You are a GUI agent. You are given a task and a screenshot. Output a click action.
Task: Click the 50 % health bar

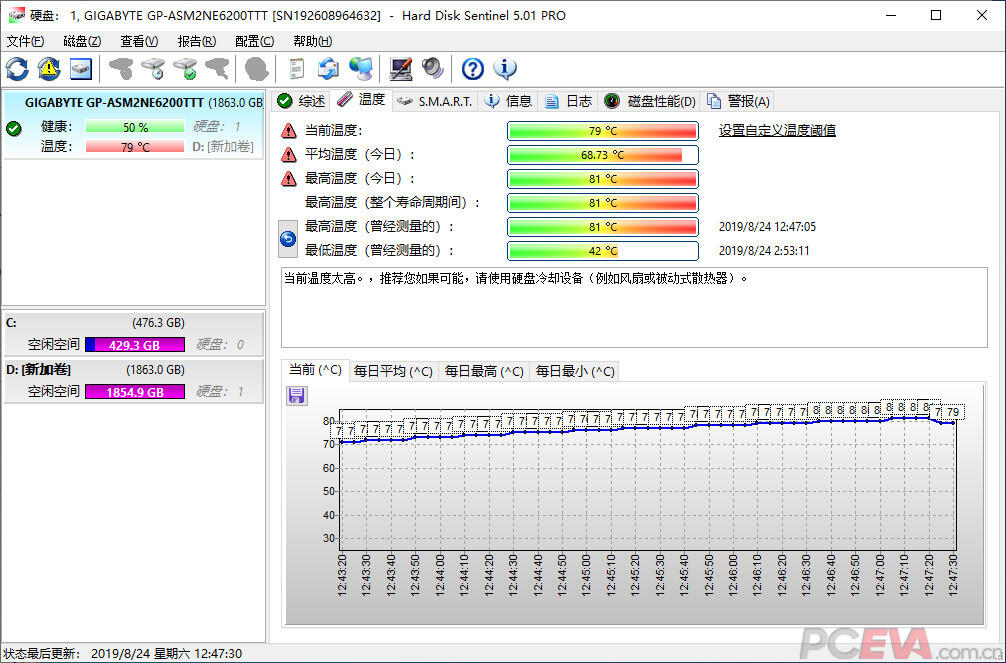click(135, 127)
